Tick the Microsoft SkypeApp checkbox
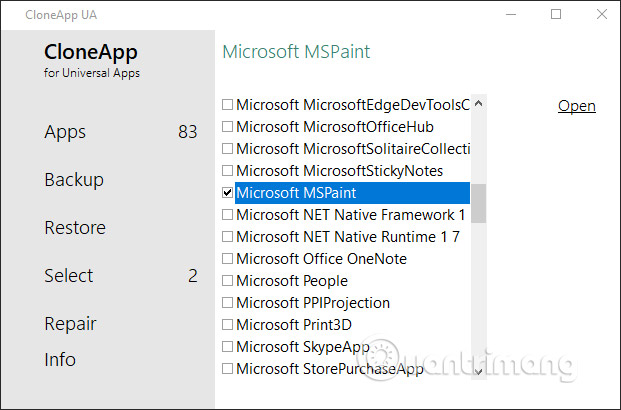The width and height of the screenshot is (621, 410). (227, 347)
